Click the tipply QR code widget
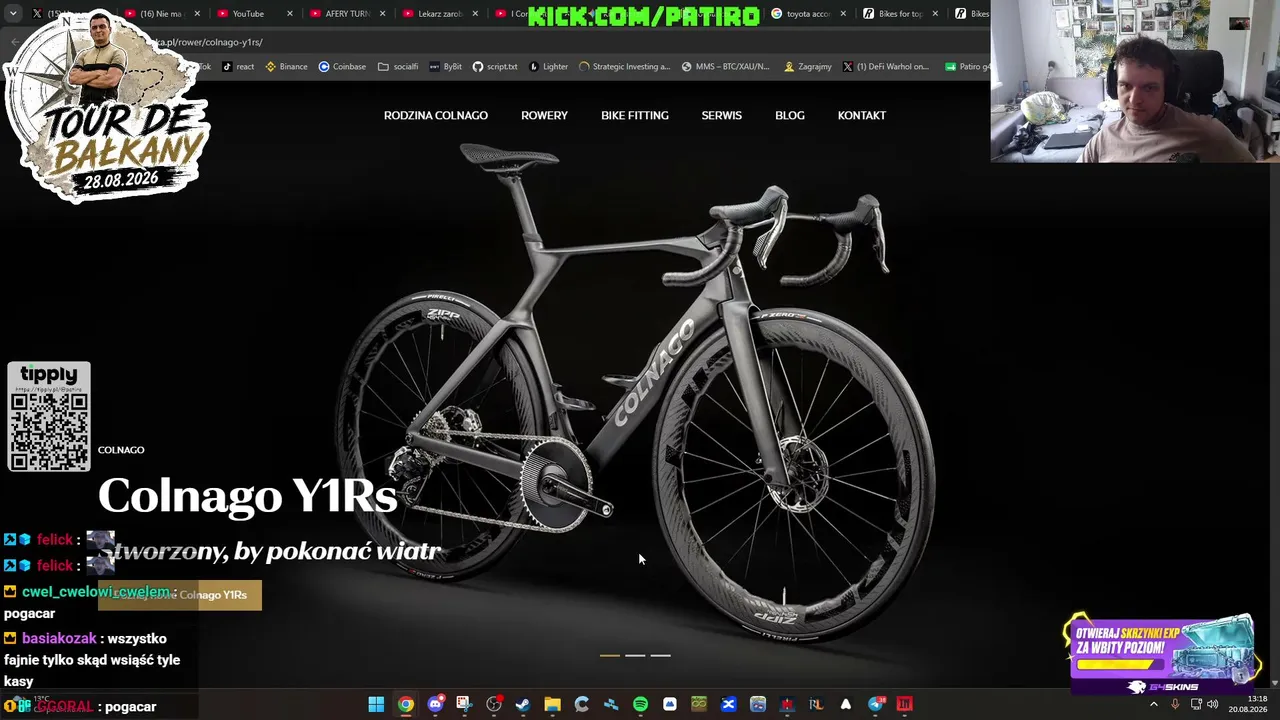This screenshot has height=720, width=1280. tap(49, 417)
